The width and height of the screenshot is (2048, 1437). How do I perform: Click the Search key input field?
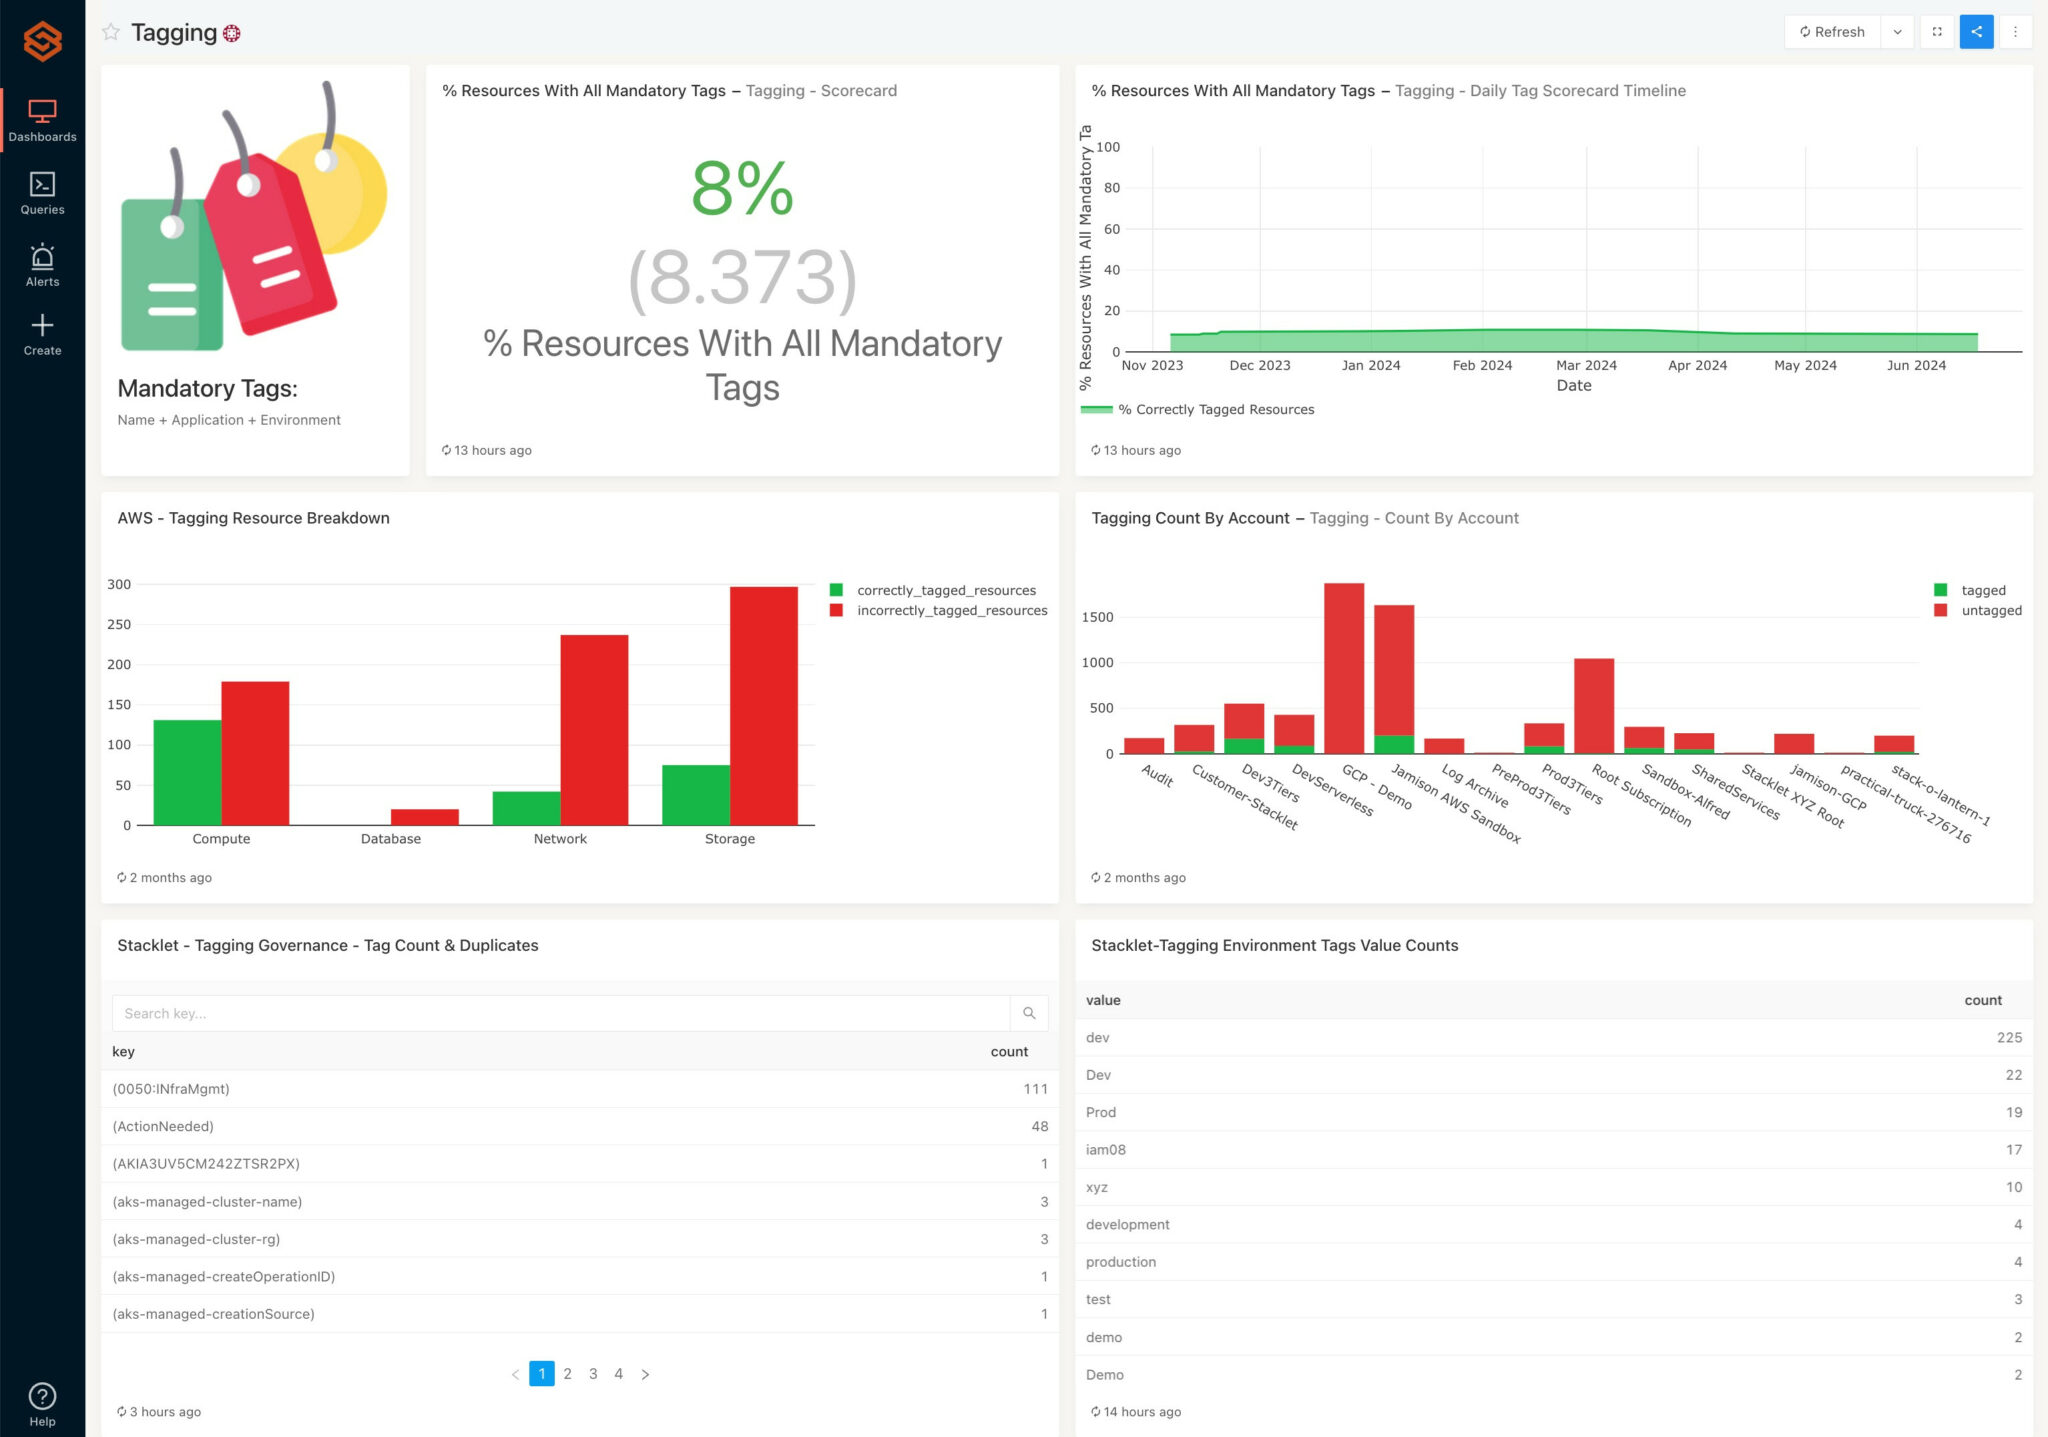tap(560, 1013)
